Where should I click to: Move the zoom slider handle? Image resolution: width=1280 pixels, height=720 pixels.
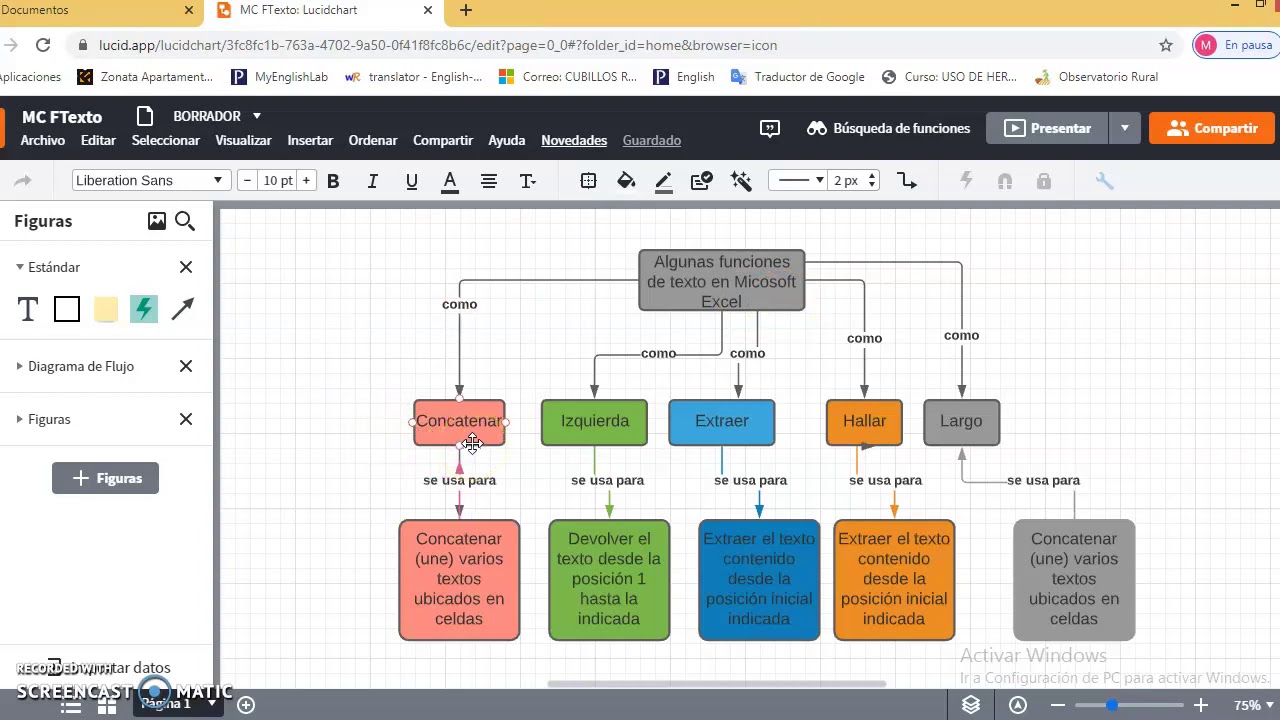[x=1111, y=705]
